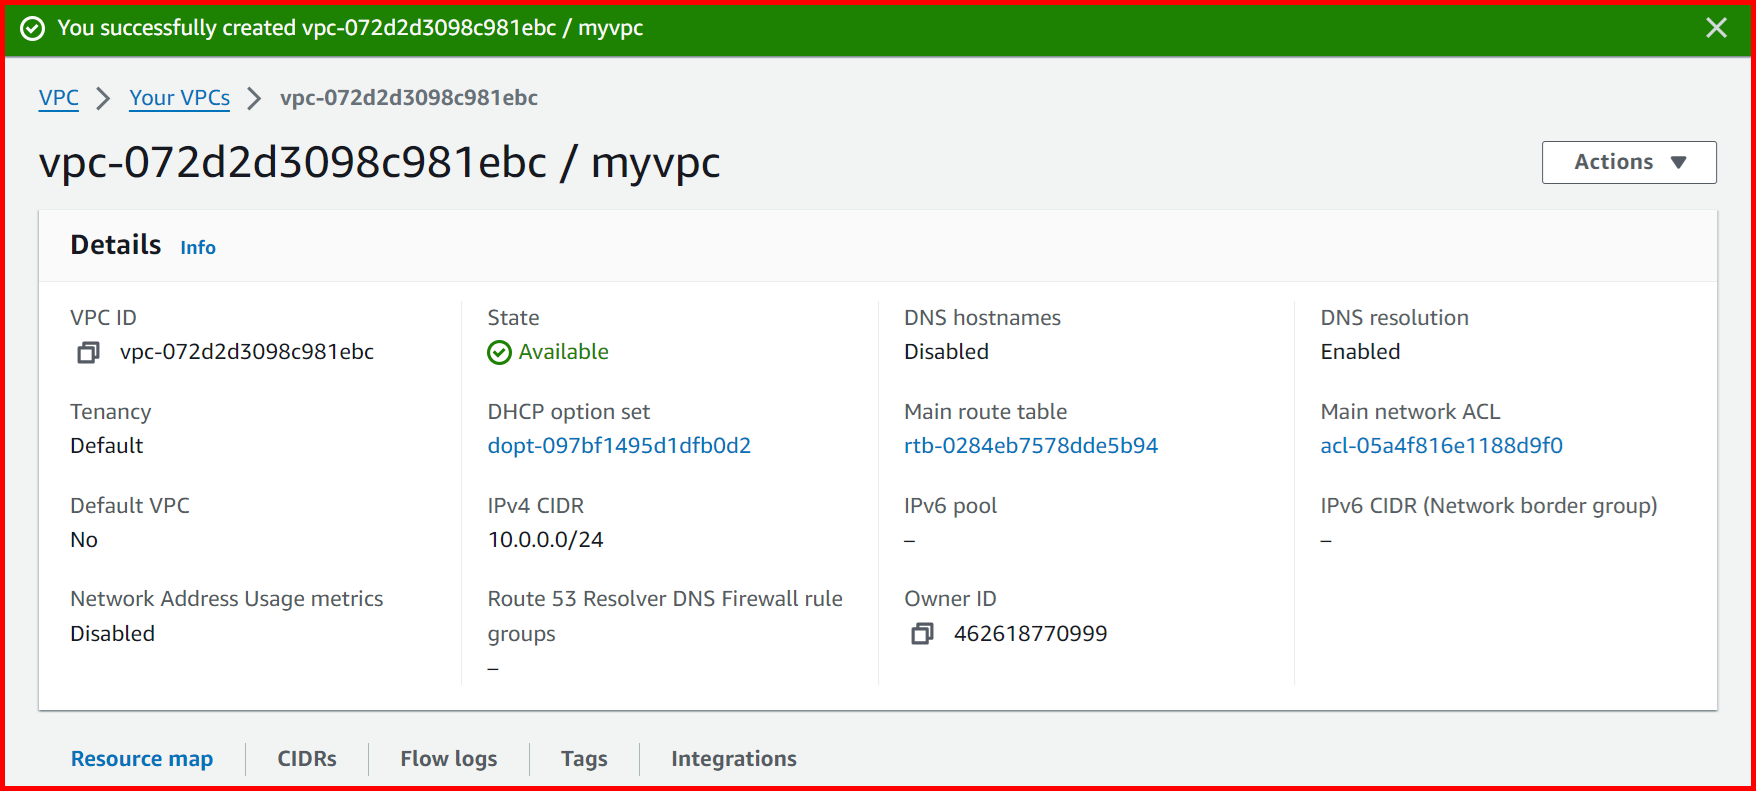Click the Resource map tab
This screenshot has height=791, width=1756.
pos(141,759)
